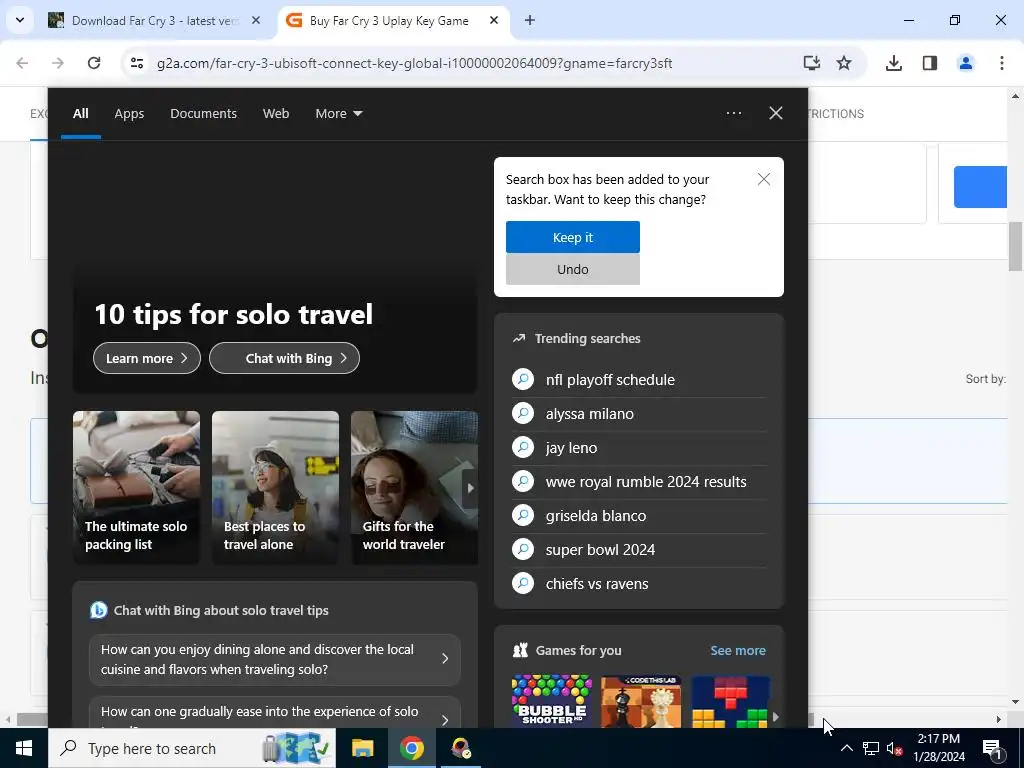This screenshot has width=1024, height=768.
Task: Open the search panel options ellipsis
Action: point(733,113)
